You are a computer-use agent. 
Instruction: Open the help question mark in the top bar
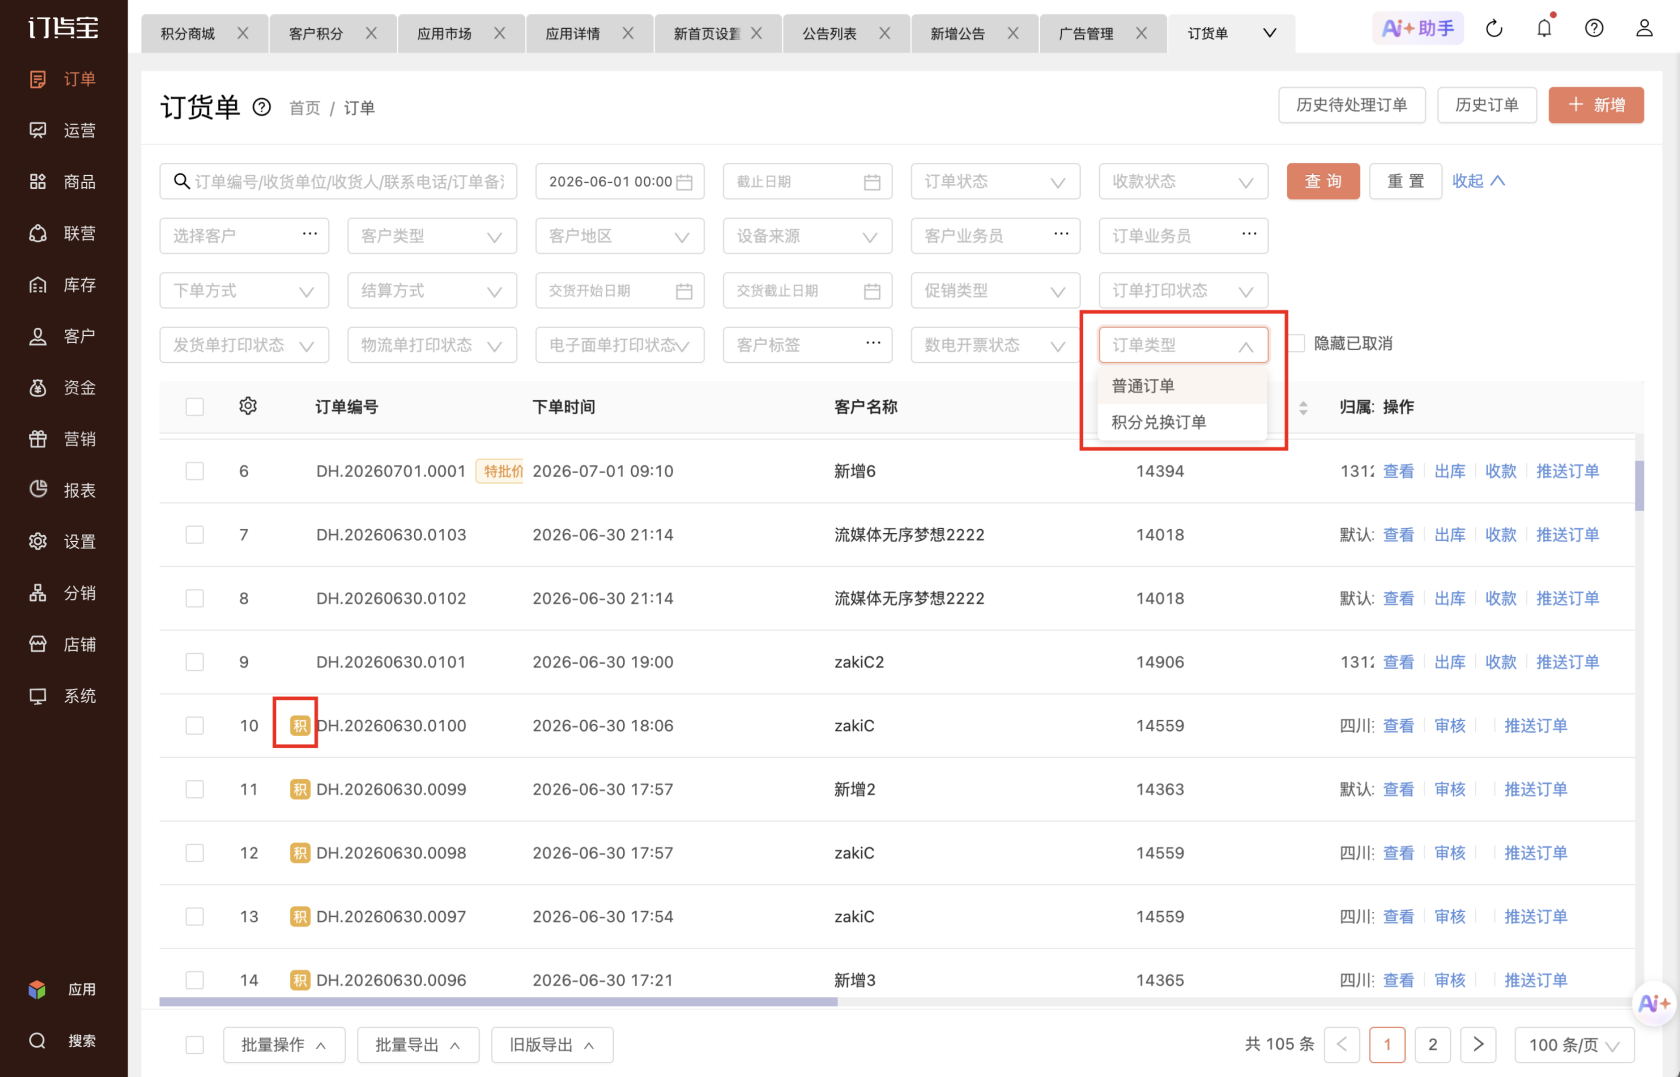(x=1594, y=29)
